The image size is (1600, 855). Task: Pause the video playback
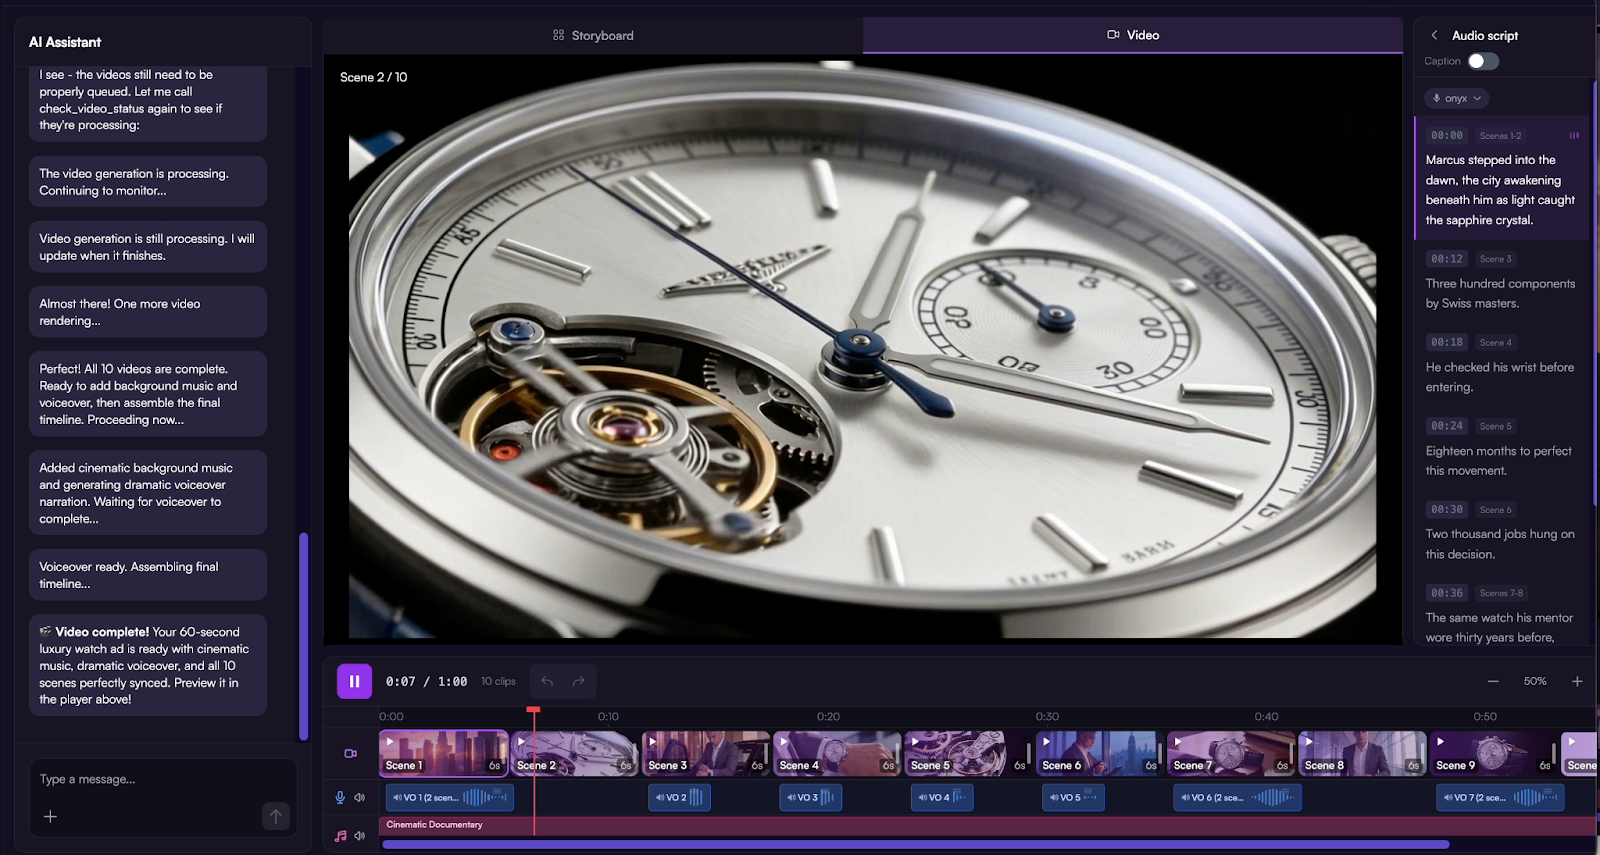pyautogui.click(x=354, y=681)
